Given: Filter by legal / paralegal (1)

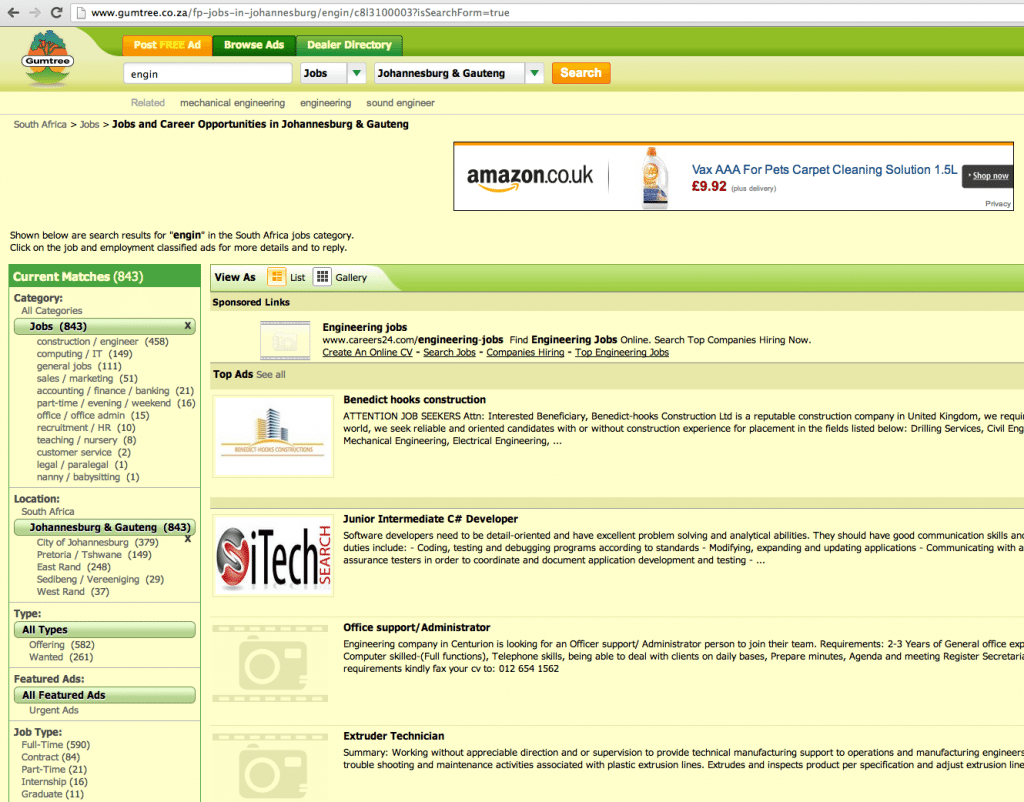Looking at the screenshot, I should 82,465.
